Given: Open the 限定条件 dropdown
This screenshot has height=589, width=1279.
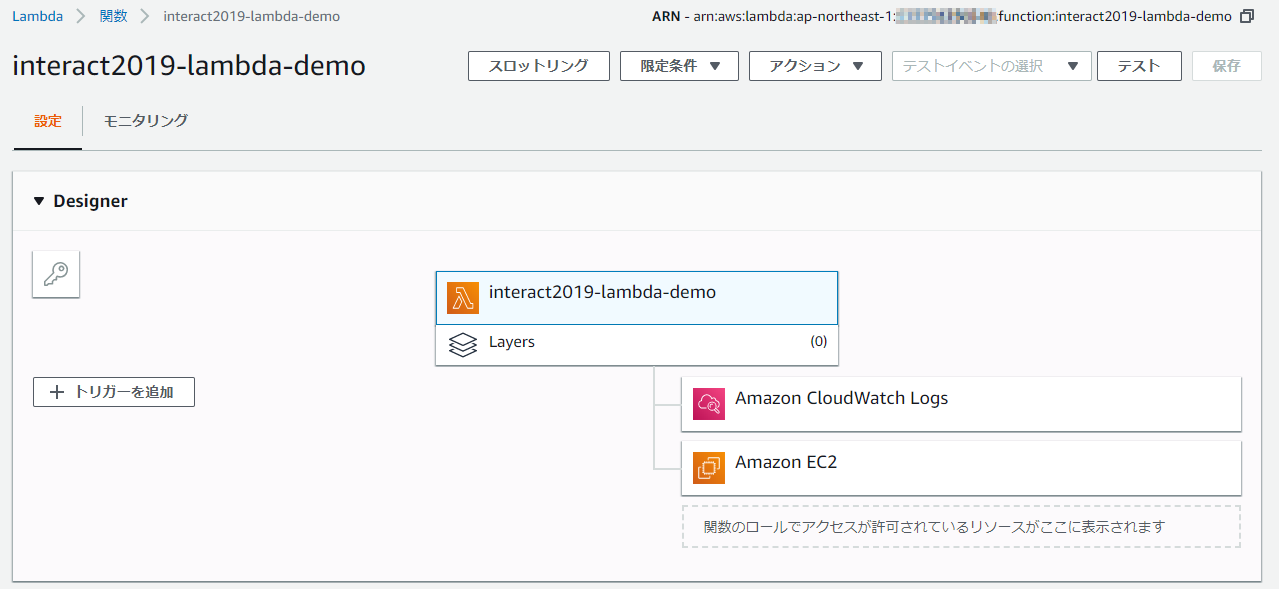Looking at the screenshot, I should [x=679, y=66].
